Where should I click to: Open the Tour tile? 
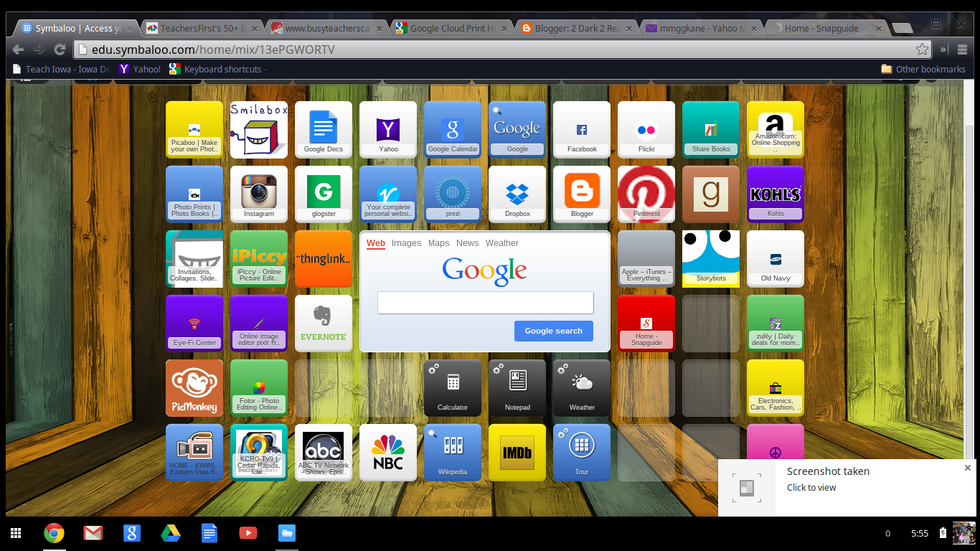click(x=582, y=452)
